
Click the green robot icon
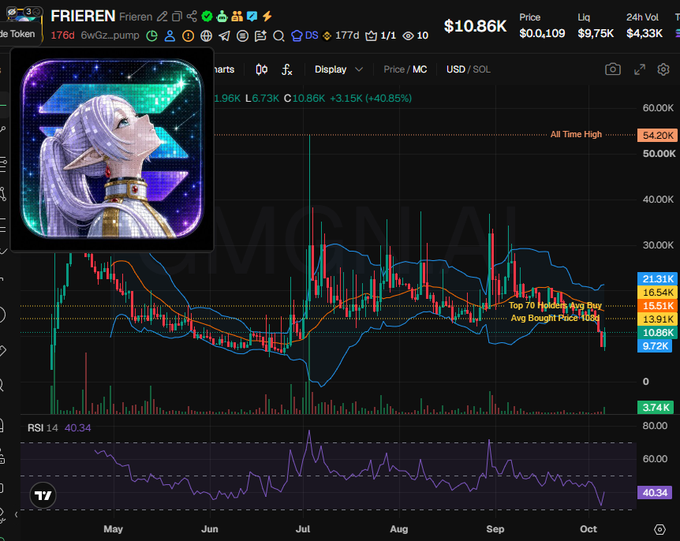(x=222, y=16)
